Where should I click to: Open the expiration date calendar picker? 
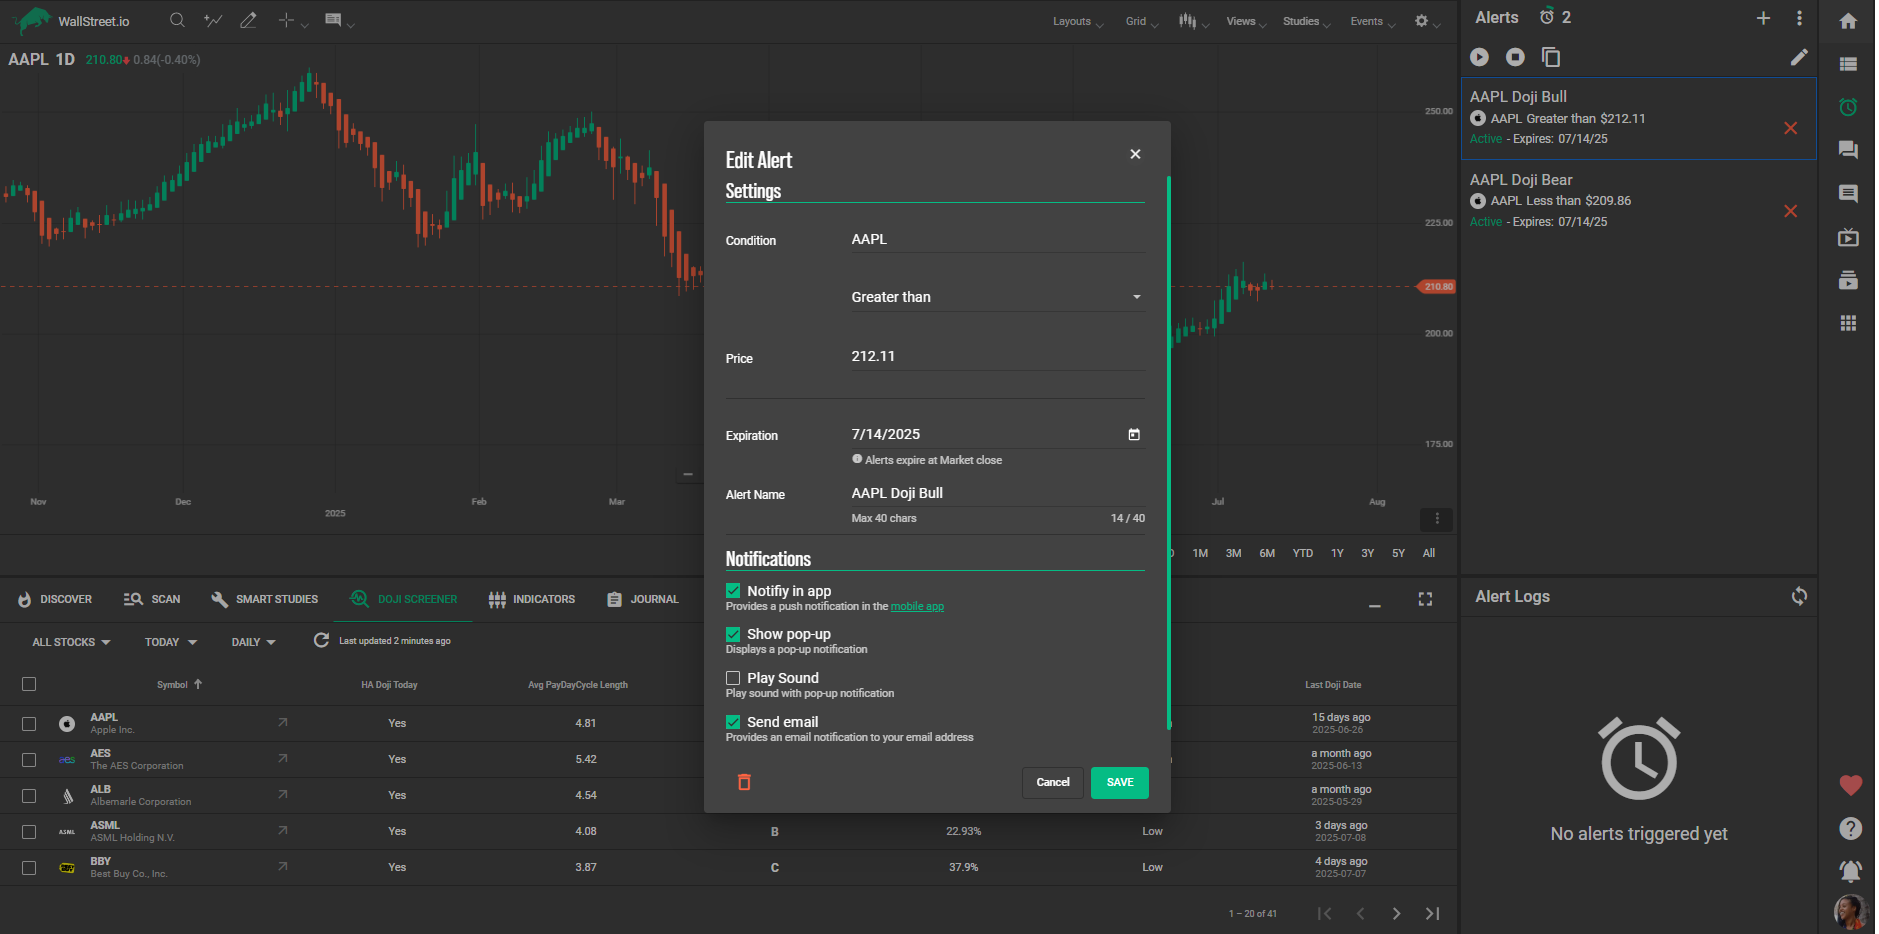point(1134,434)
